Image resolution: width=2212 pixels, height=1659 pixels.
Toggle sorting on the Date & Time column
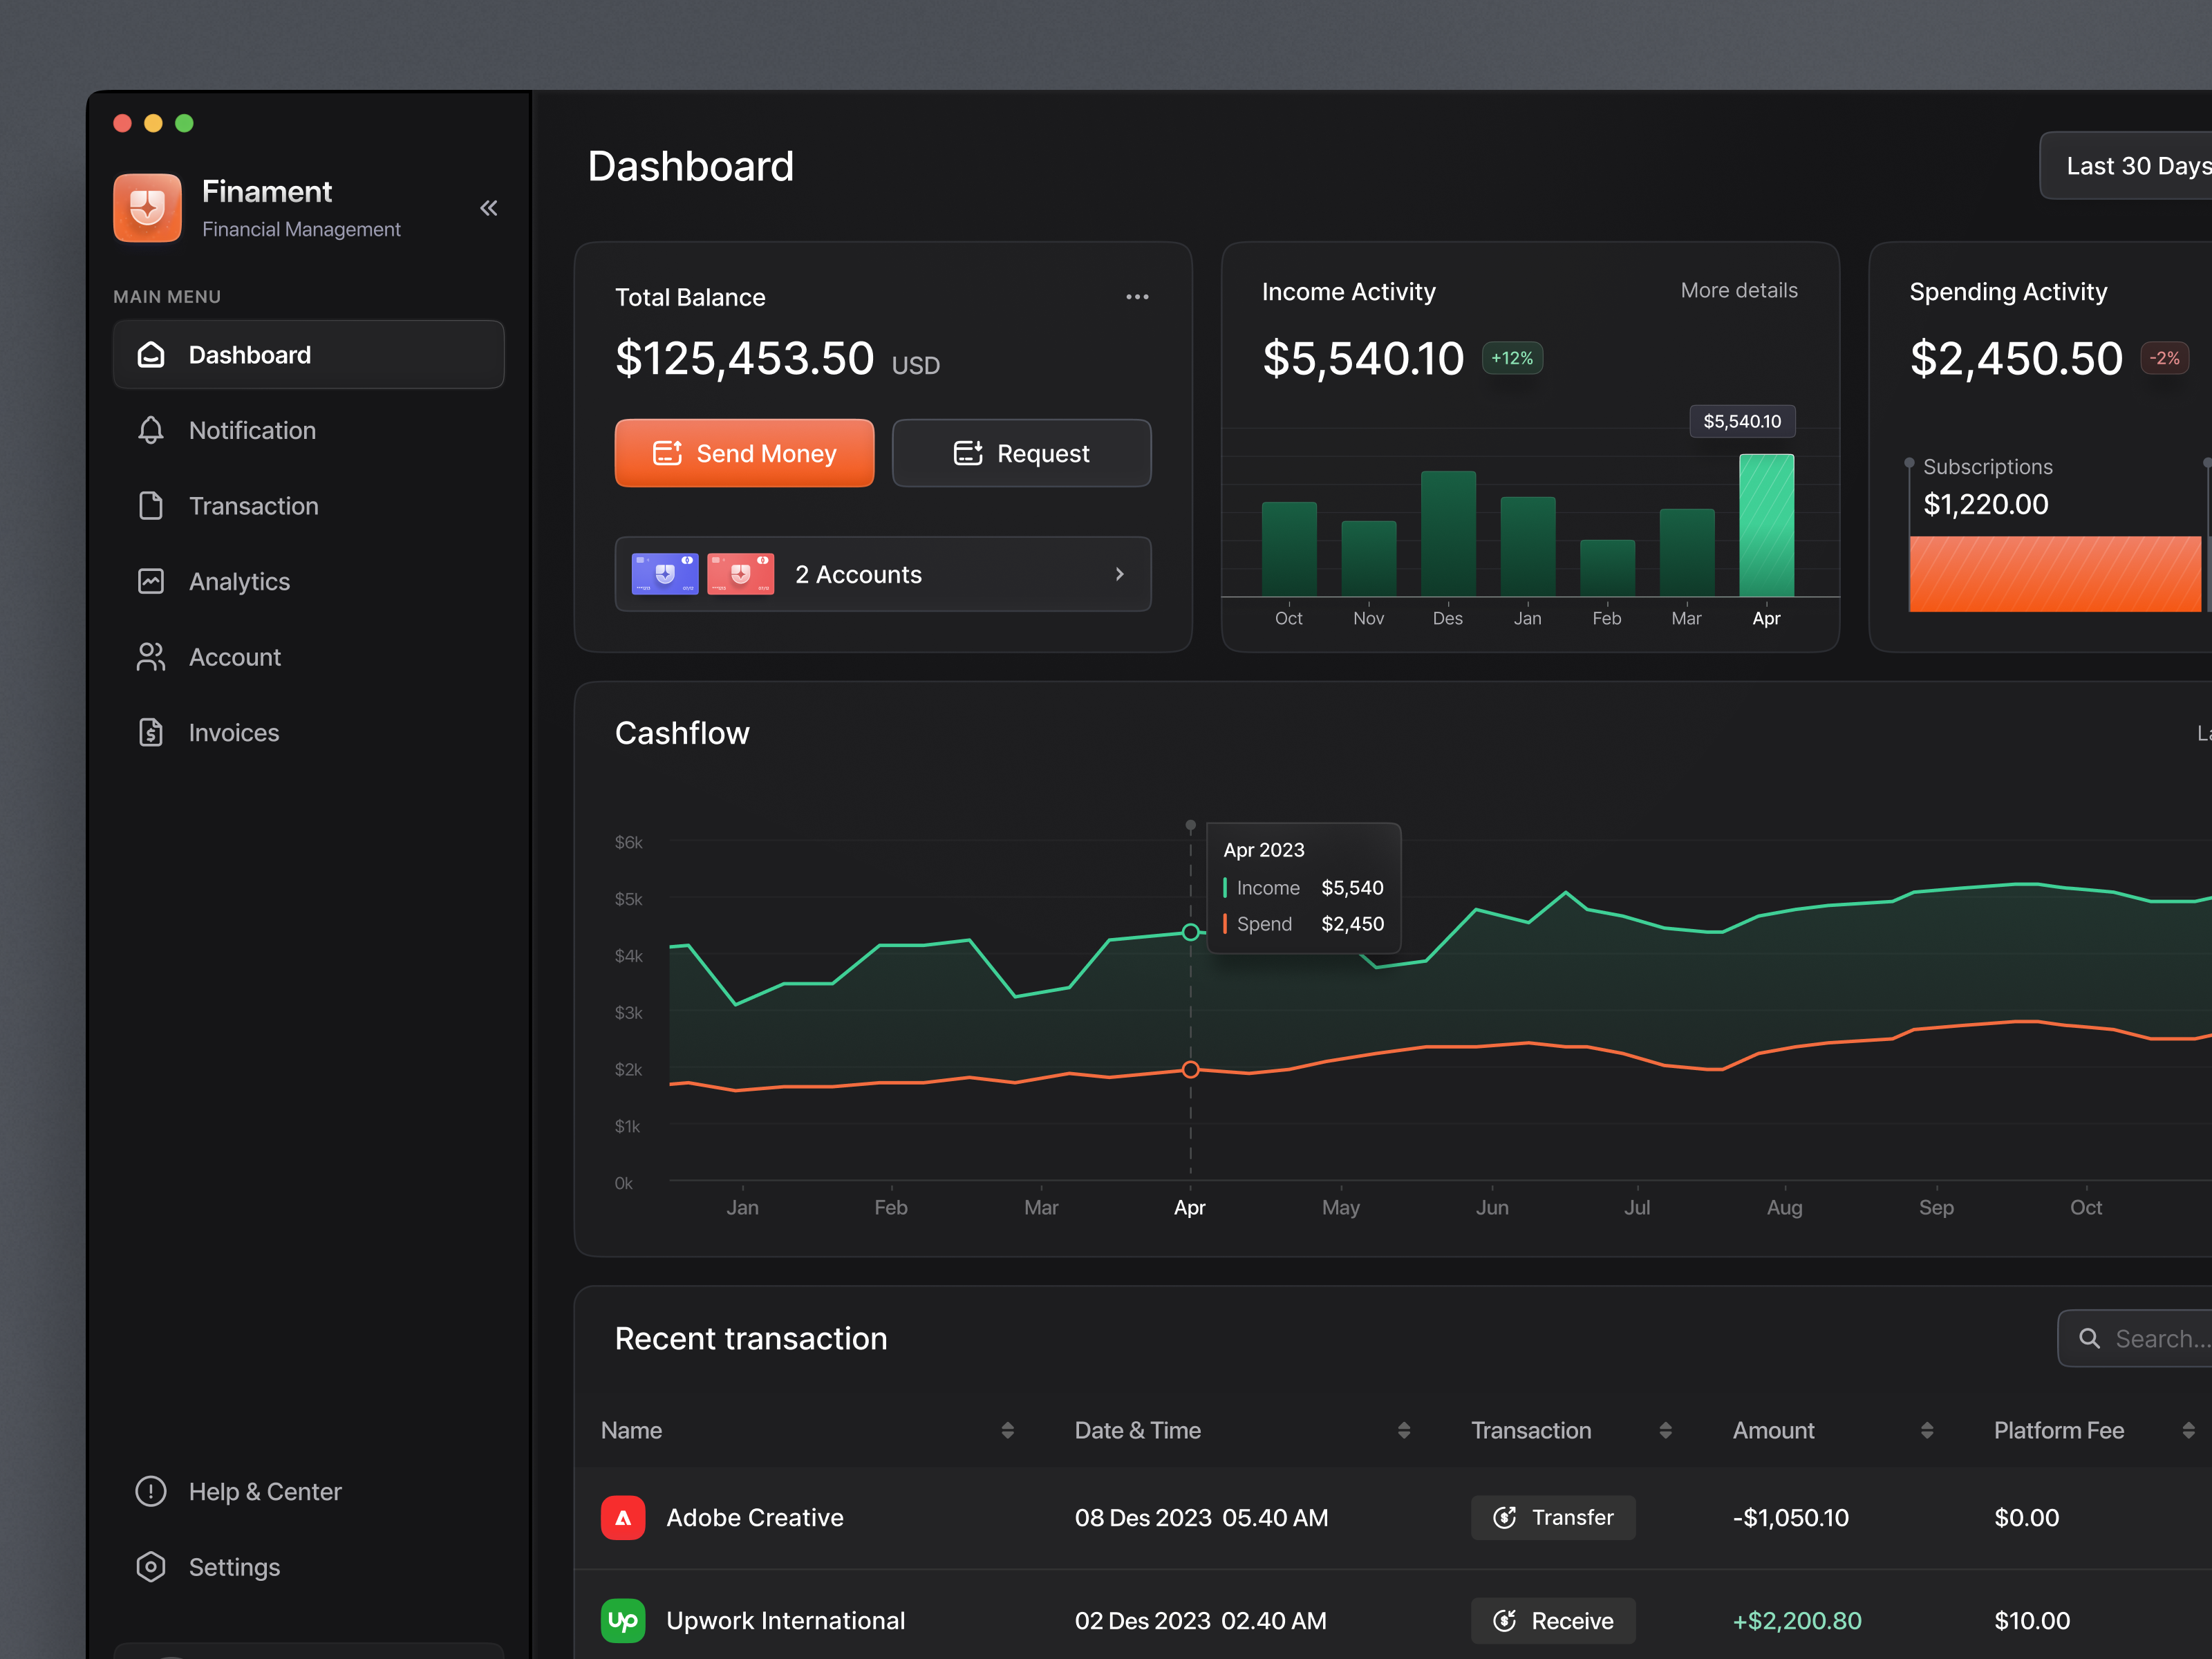point(1404,1430)
